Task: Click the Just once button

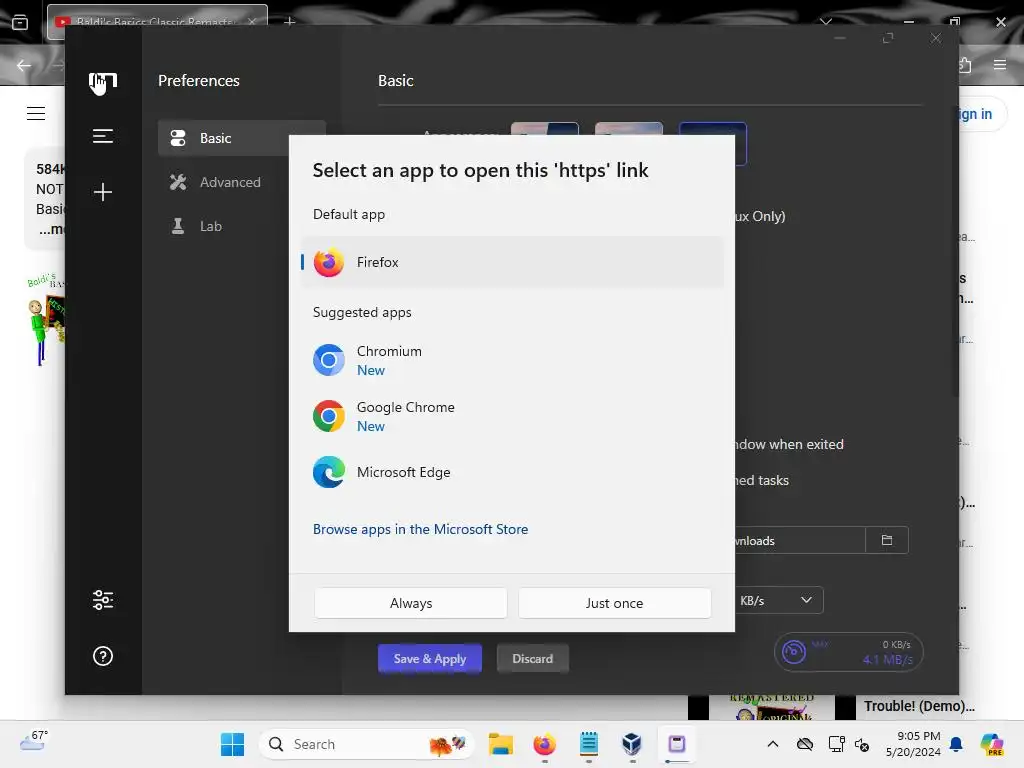Action: coord(615,603)
